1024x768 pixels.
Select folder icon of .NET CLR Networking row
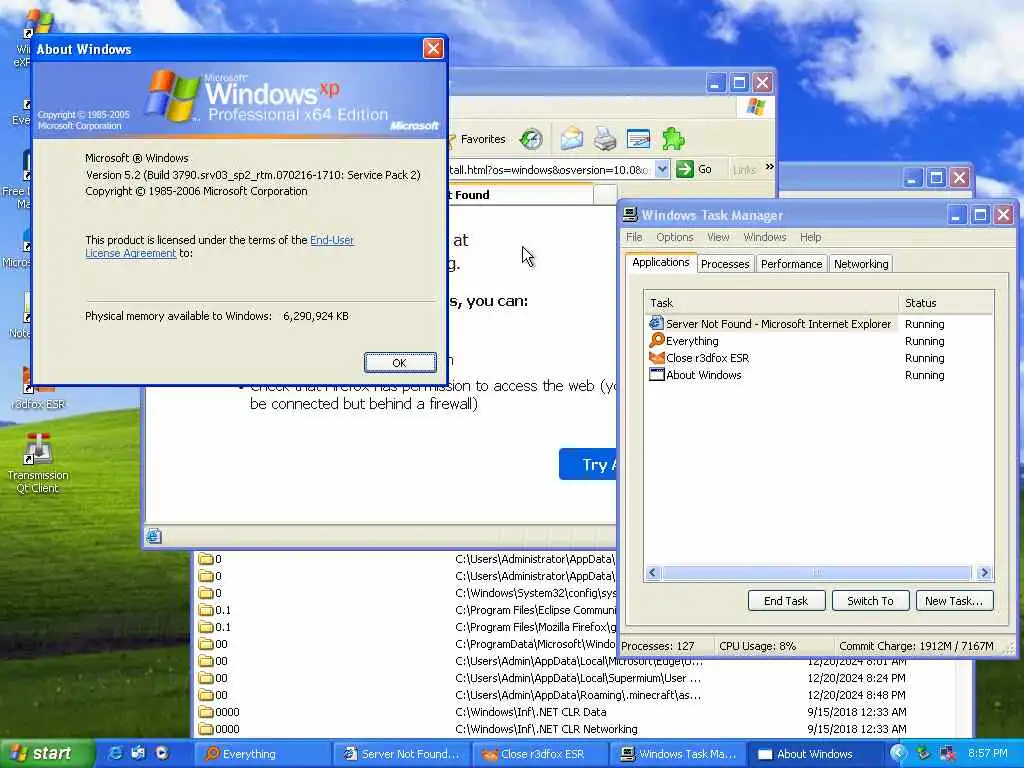206,729
